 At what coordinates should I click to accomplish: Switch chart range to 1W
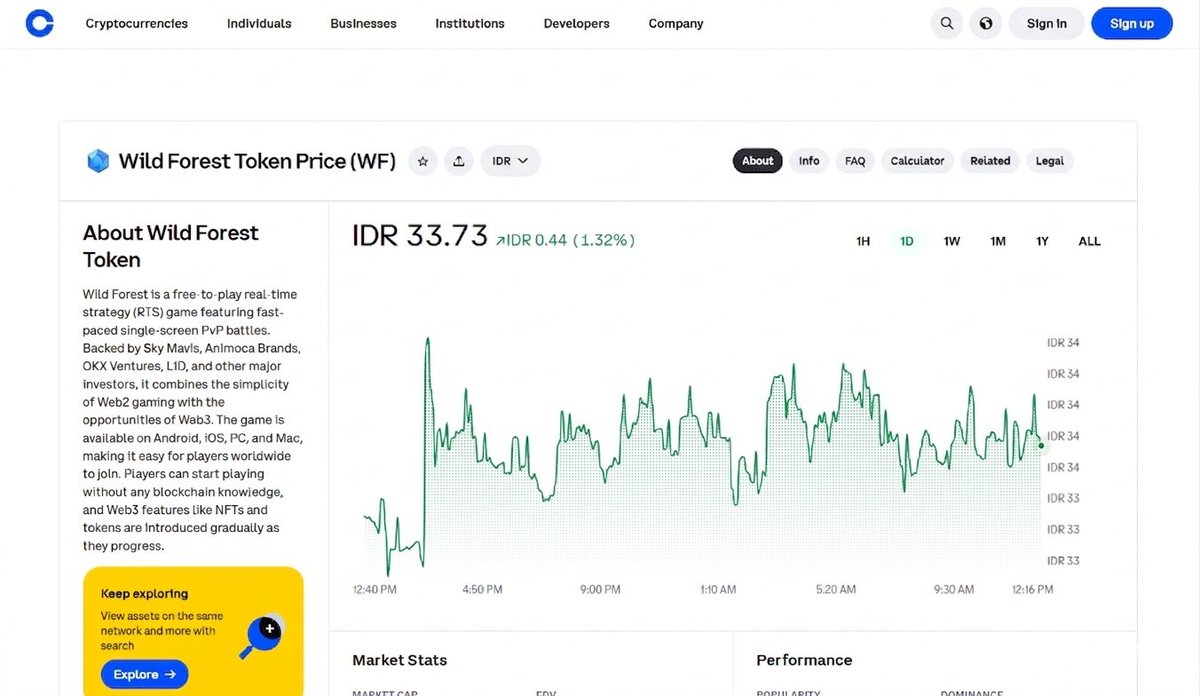(952, 241)
